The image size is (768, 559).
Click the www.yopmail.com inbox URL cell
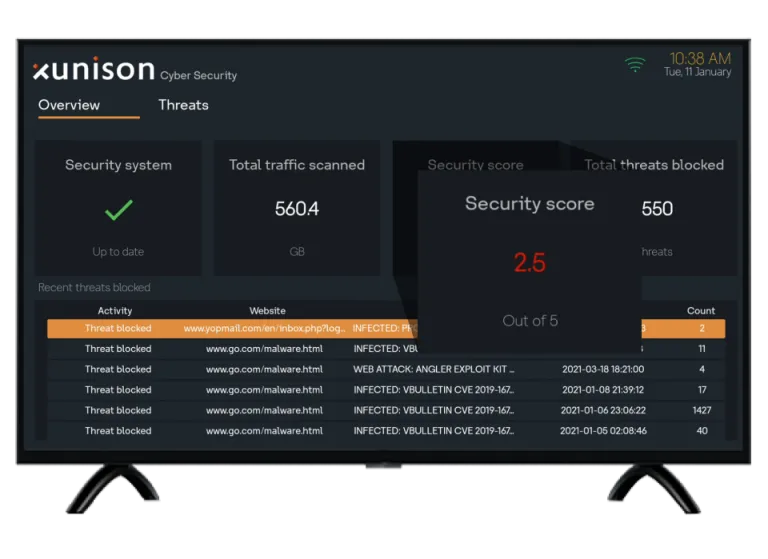click(x=264, y=329)
